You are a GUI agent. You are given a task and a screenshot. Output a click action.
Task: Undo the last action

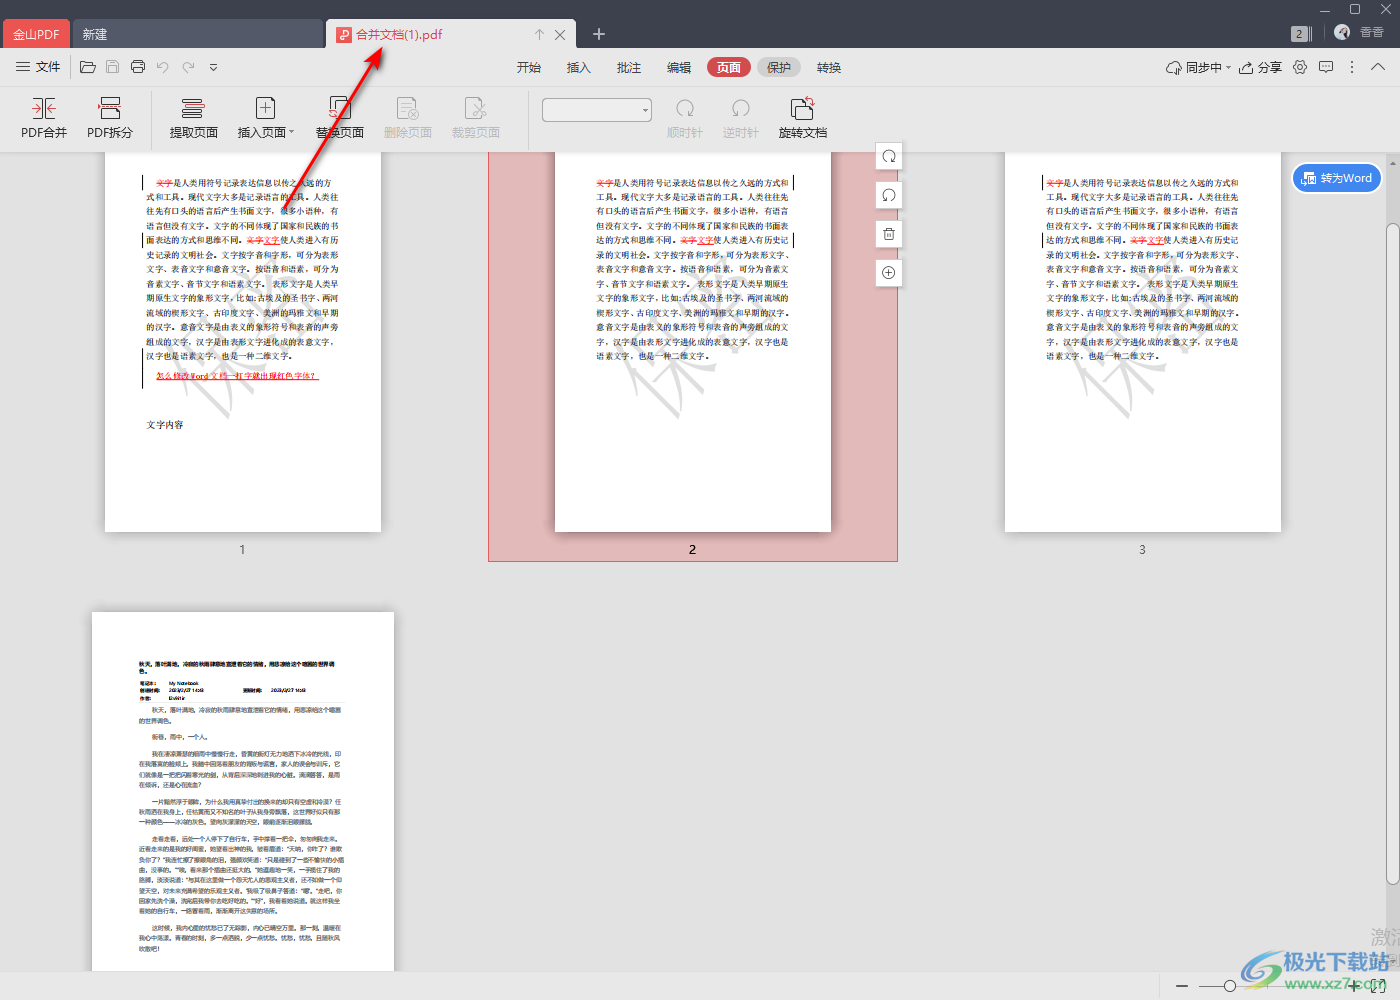(163, 67)
